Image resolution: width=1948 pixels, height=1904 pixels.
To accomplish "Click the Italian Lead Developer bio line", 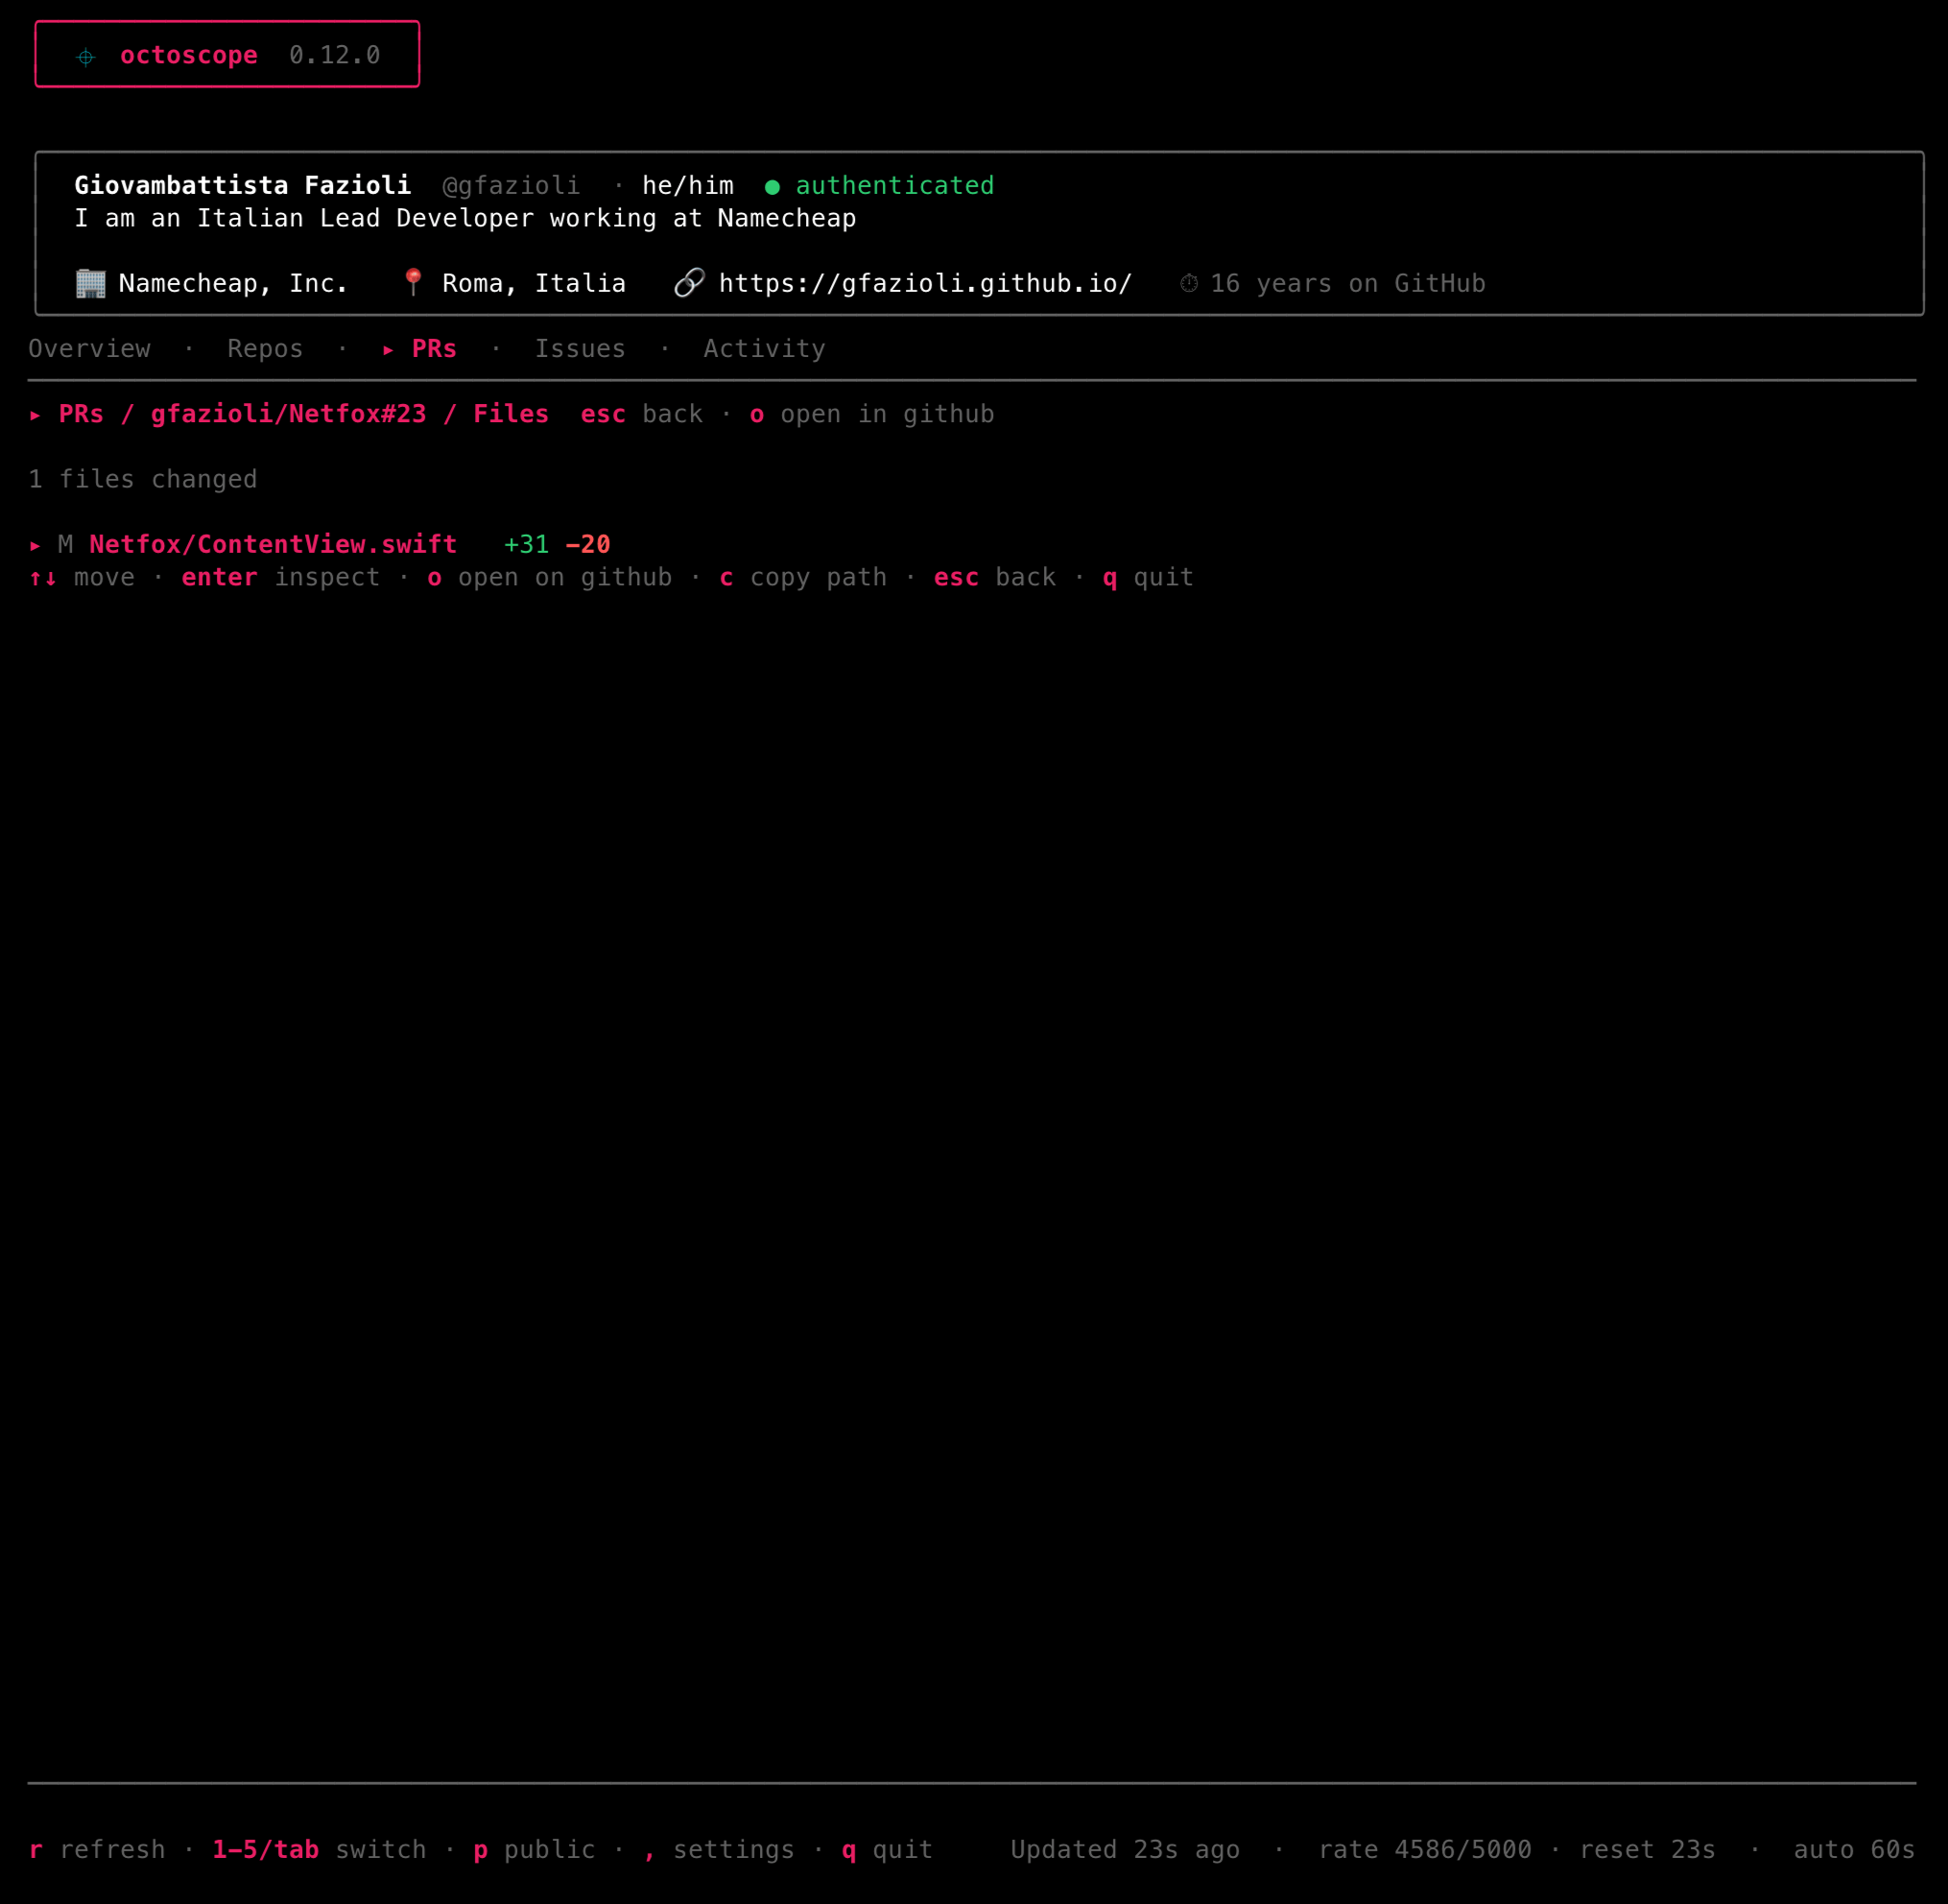I will (465, 219).
